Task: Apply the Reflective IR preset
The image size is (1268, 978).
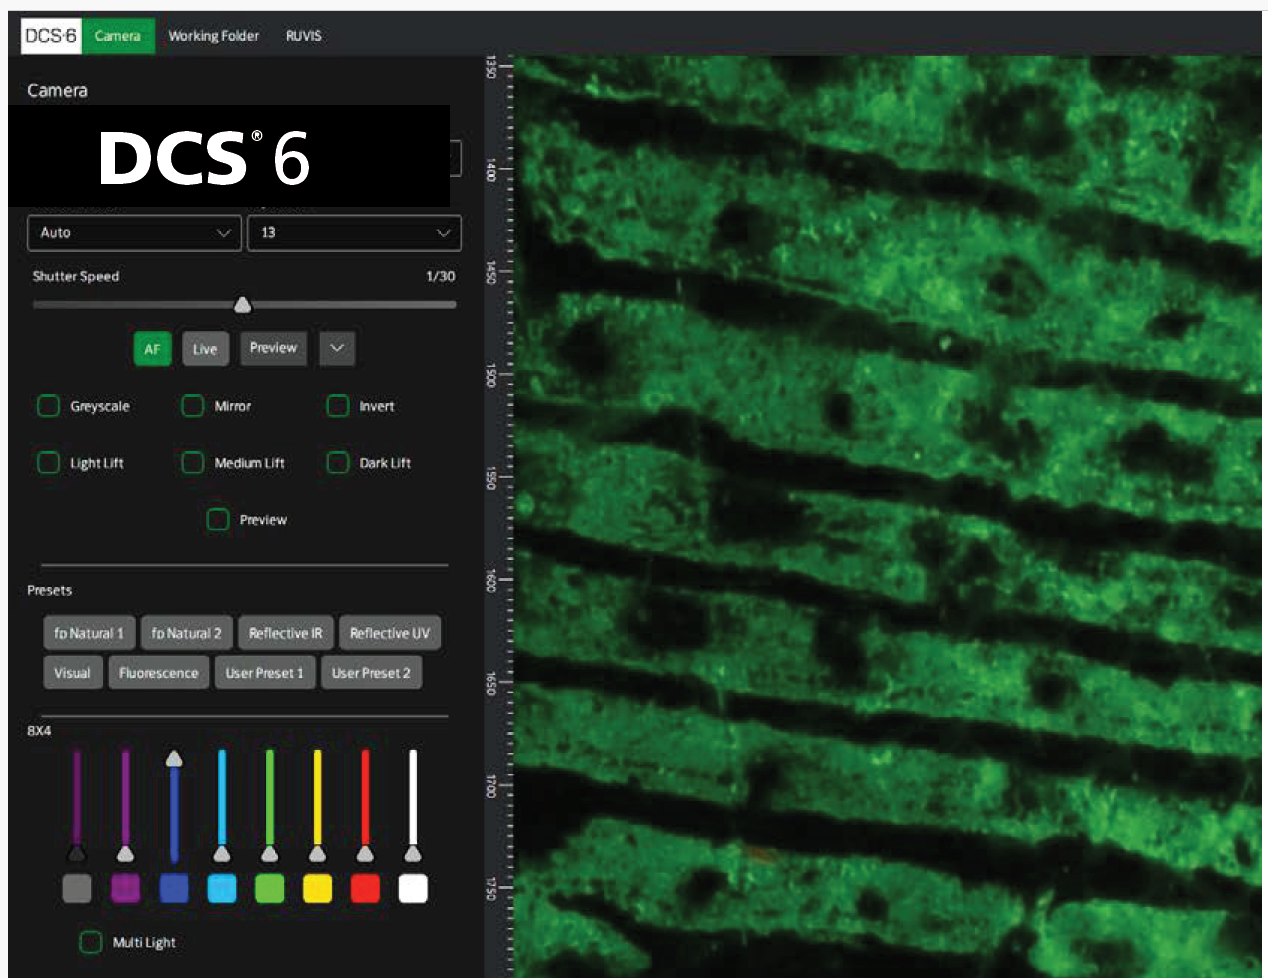Action: click(x=286, y=633)
